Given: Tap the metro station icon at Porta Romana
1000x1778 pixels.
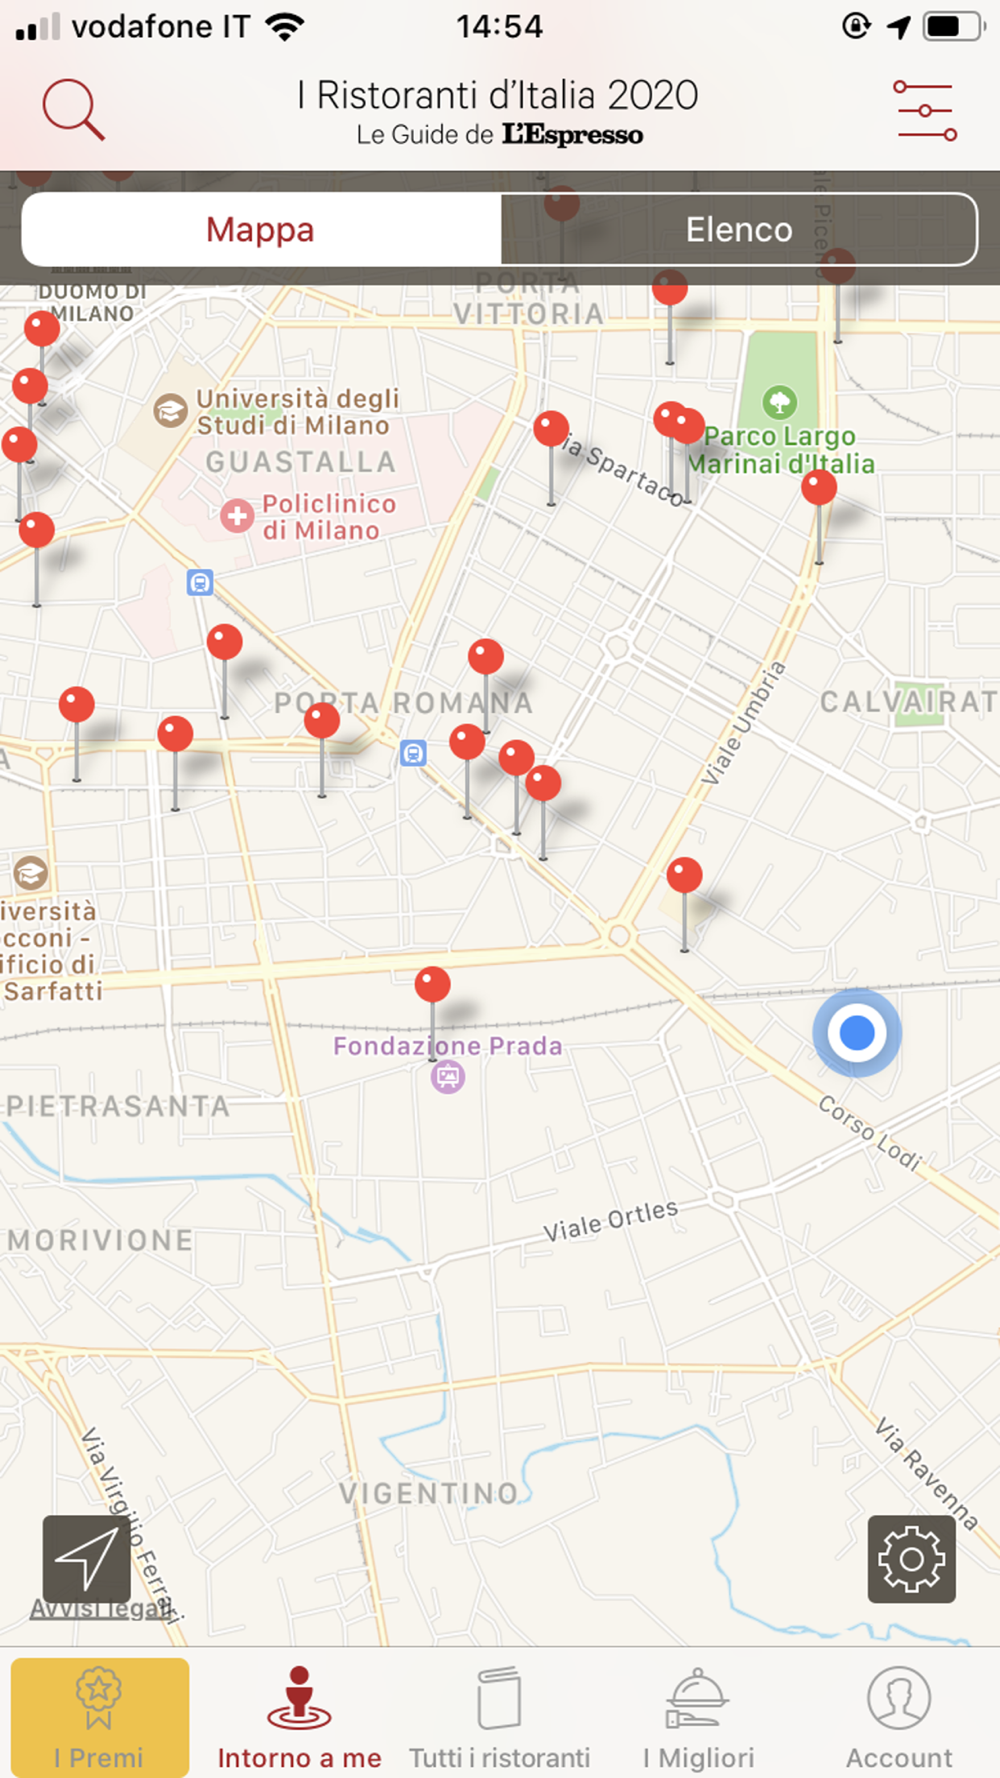Looking at the screenshot, I should click(x=413, y=752).
